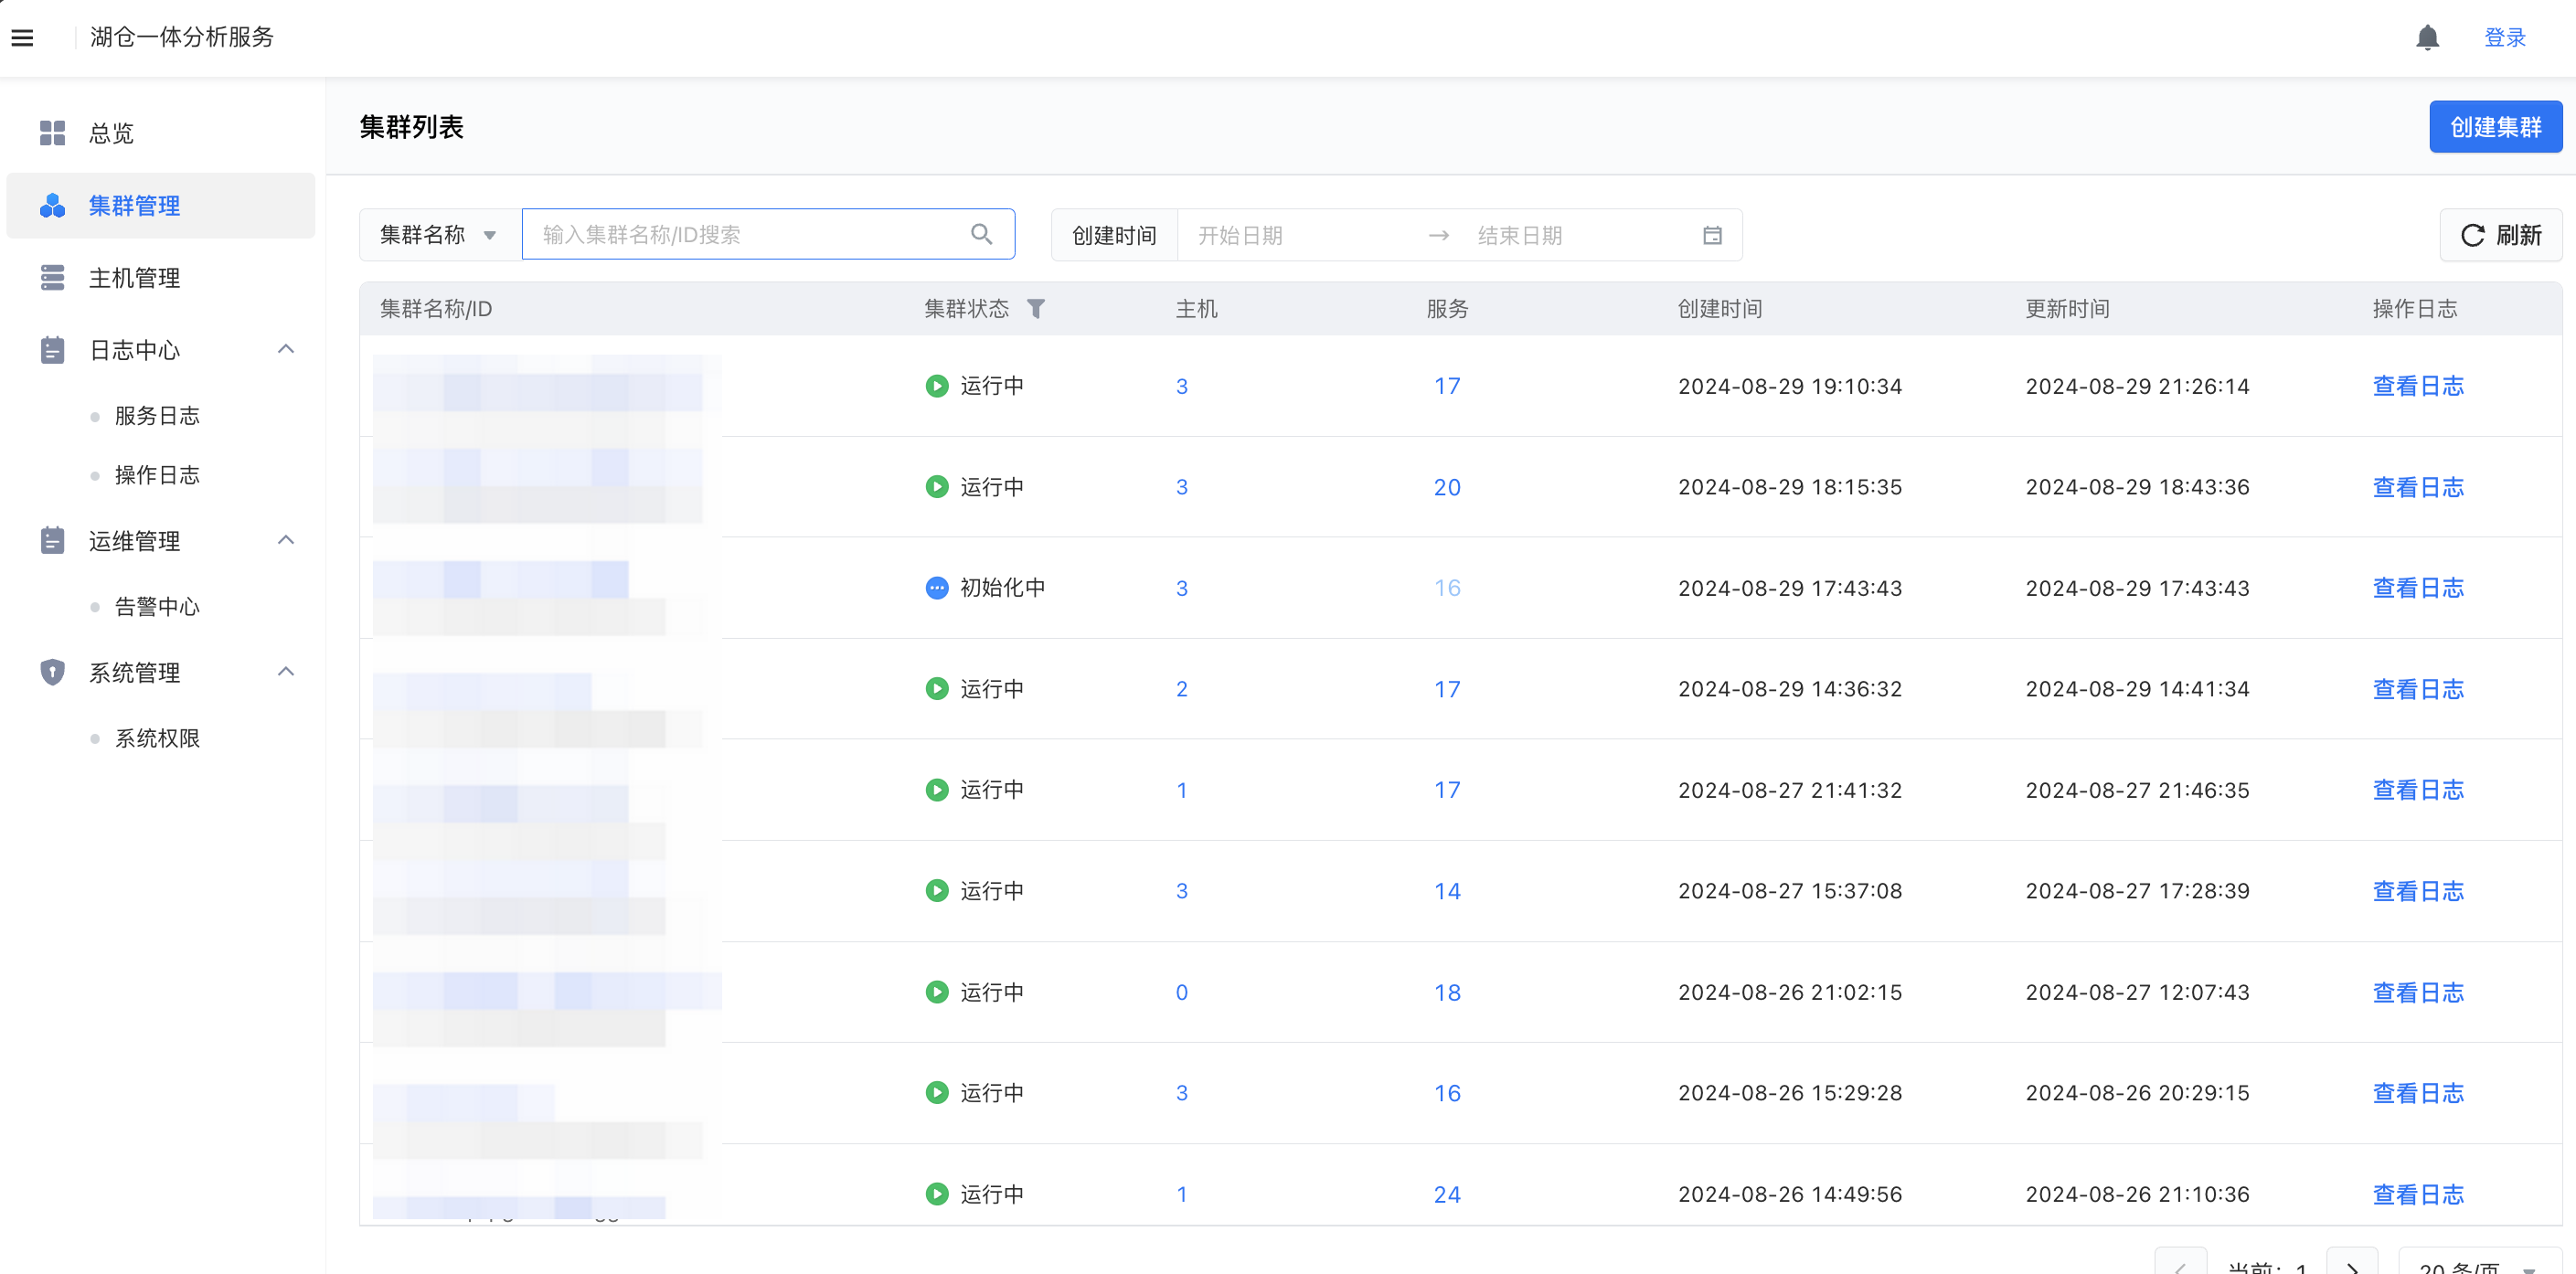Collapse the 日志中心 section chevron
The width and height of the screenshot is (2576, 1274).
click(286, 349)
